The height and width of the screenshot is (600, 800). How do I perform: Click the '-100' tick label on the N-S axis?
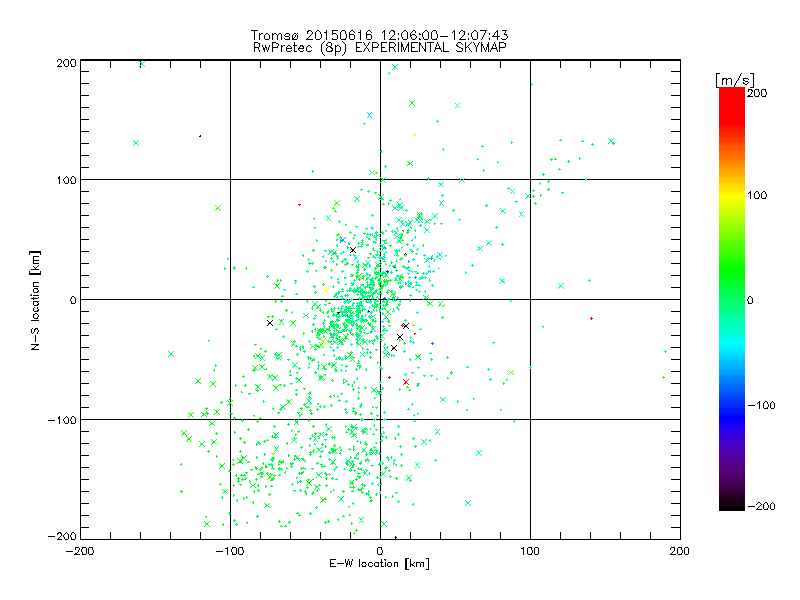pyautogui.click(x=62, y=420)
